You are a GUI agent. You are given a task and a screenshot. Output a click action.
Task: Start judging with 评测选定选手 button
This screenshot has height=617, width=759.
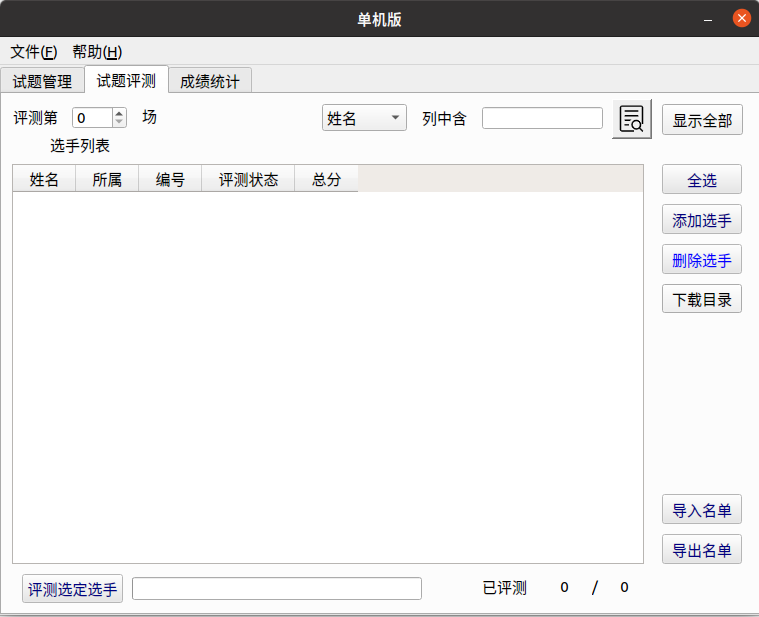(x=73, y=589)
